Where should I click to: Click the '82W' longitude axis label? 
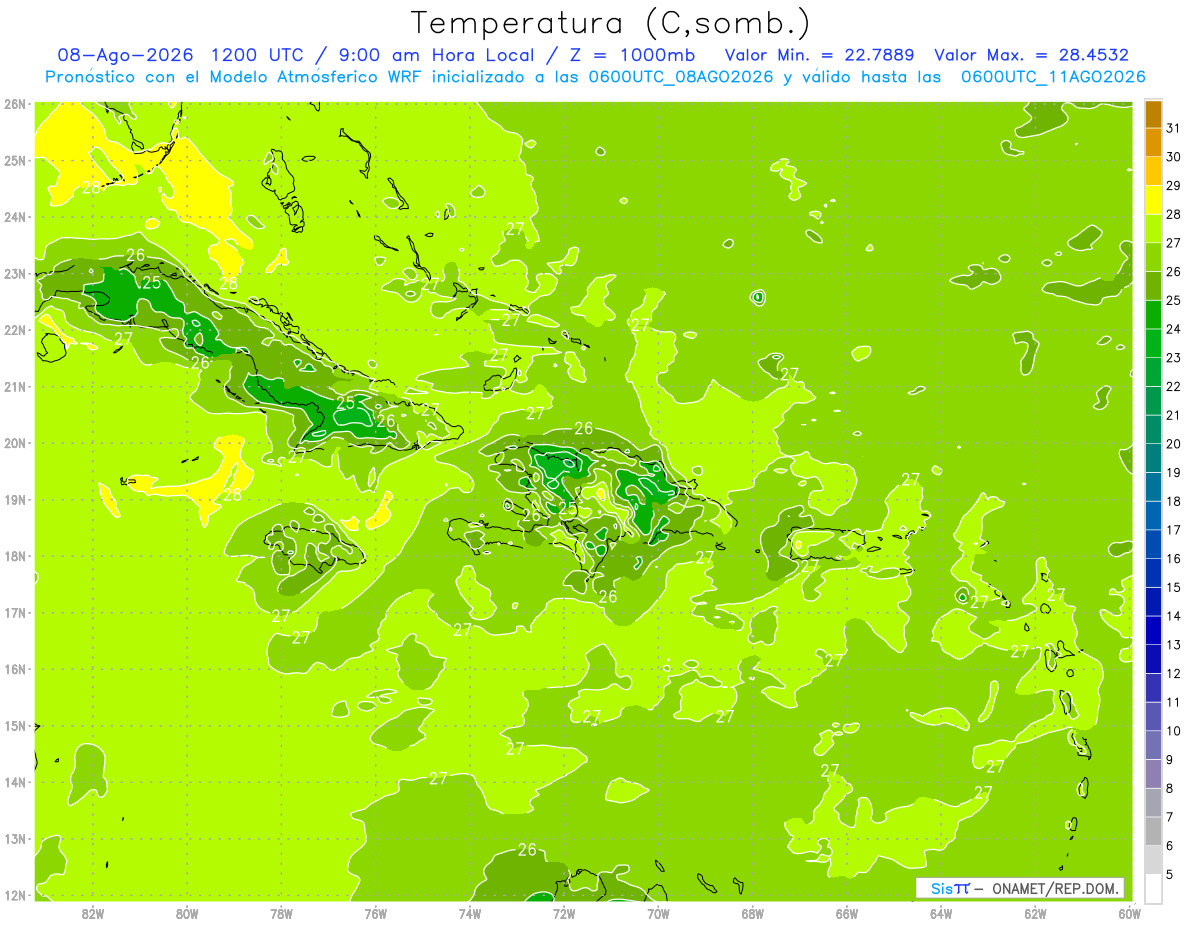(92, 913)
